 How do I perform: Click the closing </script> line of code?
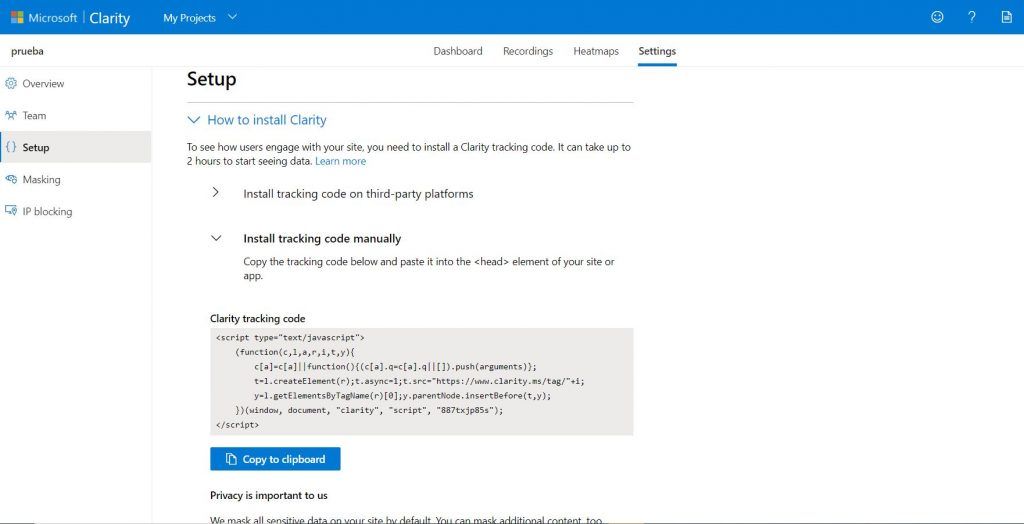[x=237, y=425]
